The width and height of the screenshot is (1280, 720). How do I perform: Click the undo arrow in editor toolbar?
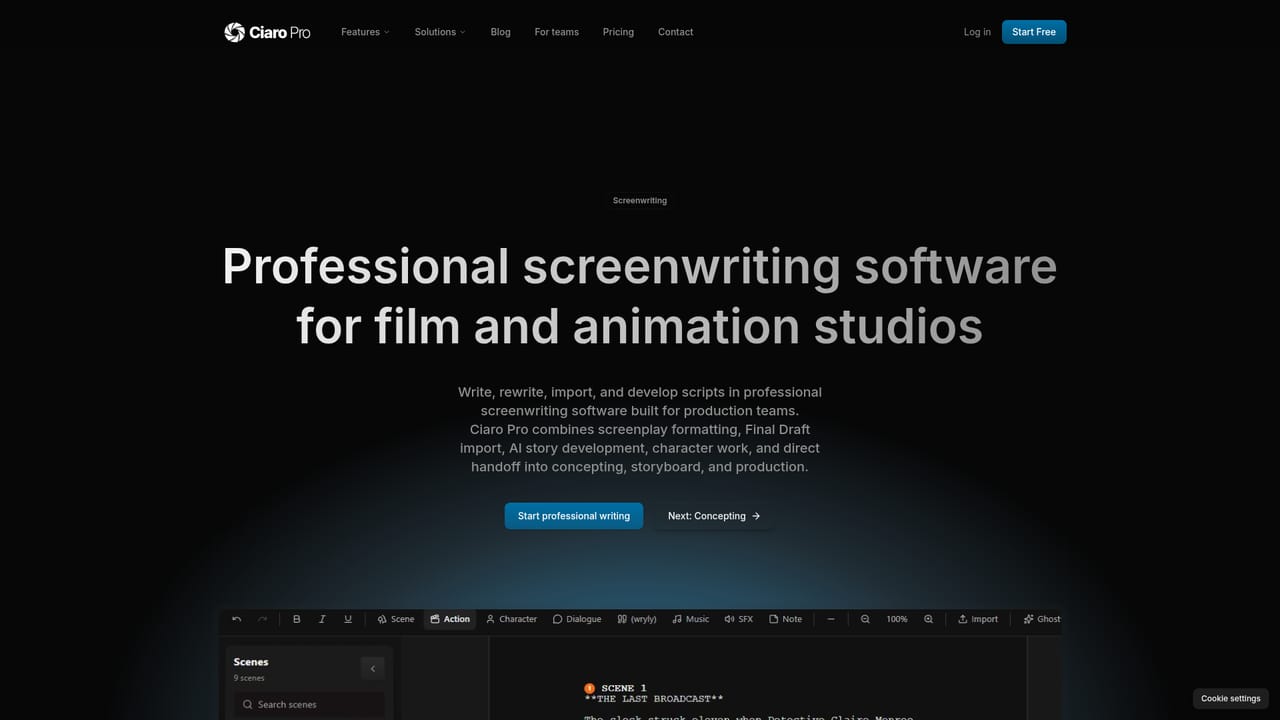tap(236, 619)
